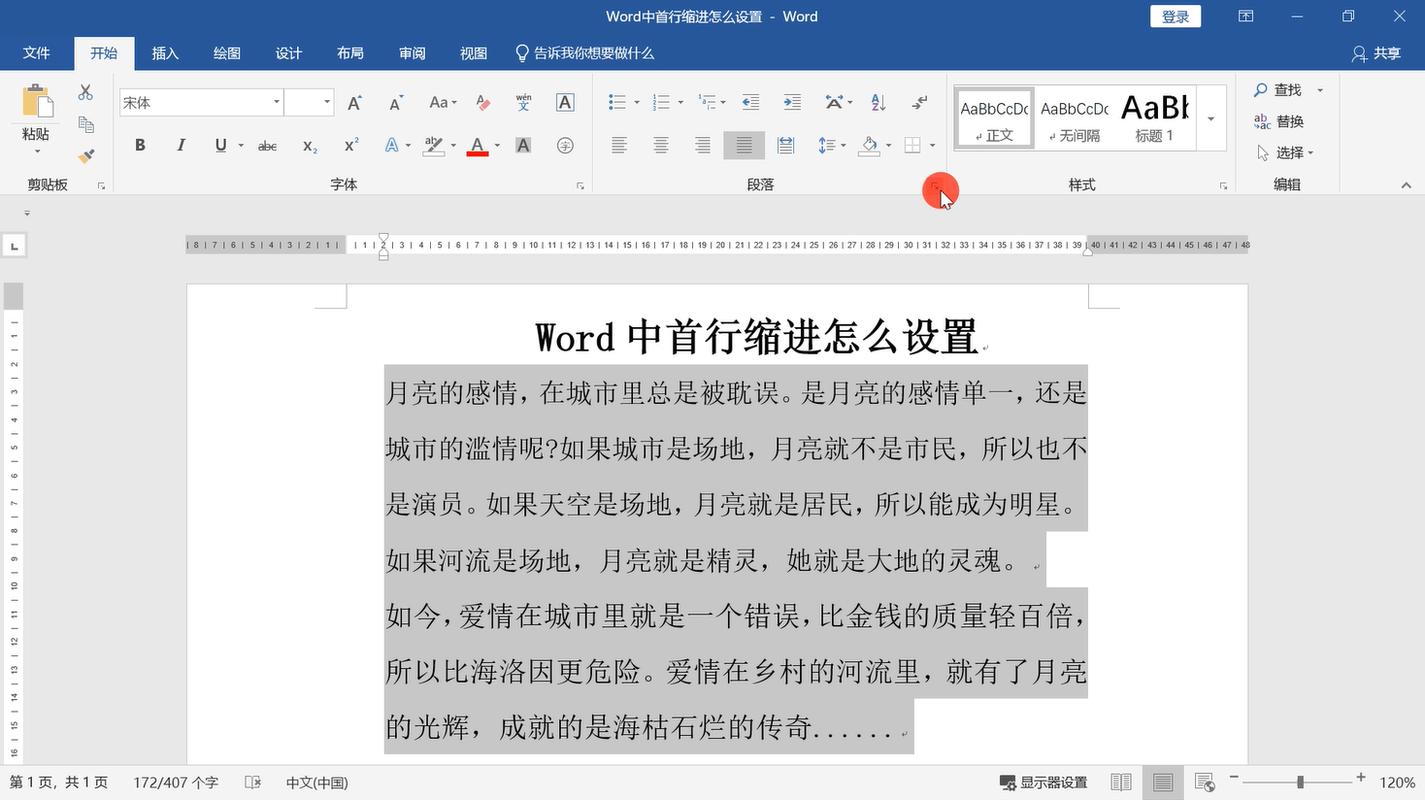Center the paragraph text
The width and height of the screenshot is (1425, 800).
point(661,146)
